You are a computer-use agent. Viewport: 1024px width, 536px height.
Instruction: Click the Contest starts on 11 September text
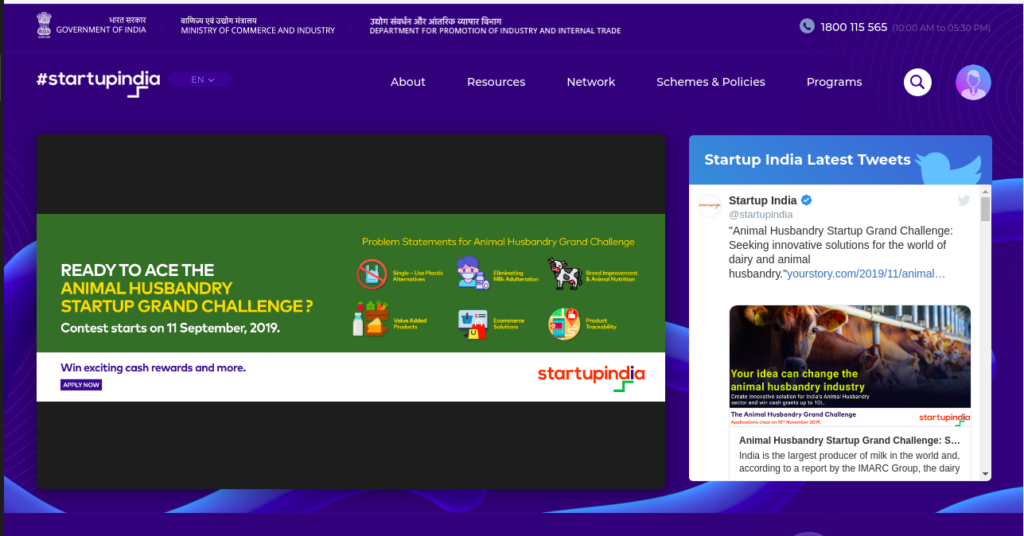pyautogui.click(x=170, y=328)
